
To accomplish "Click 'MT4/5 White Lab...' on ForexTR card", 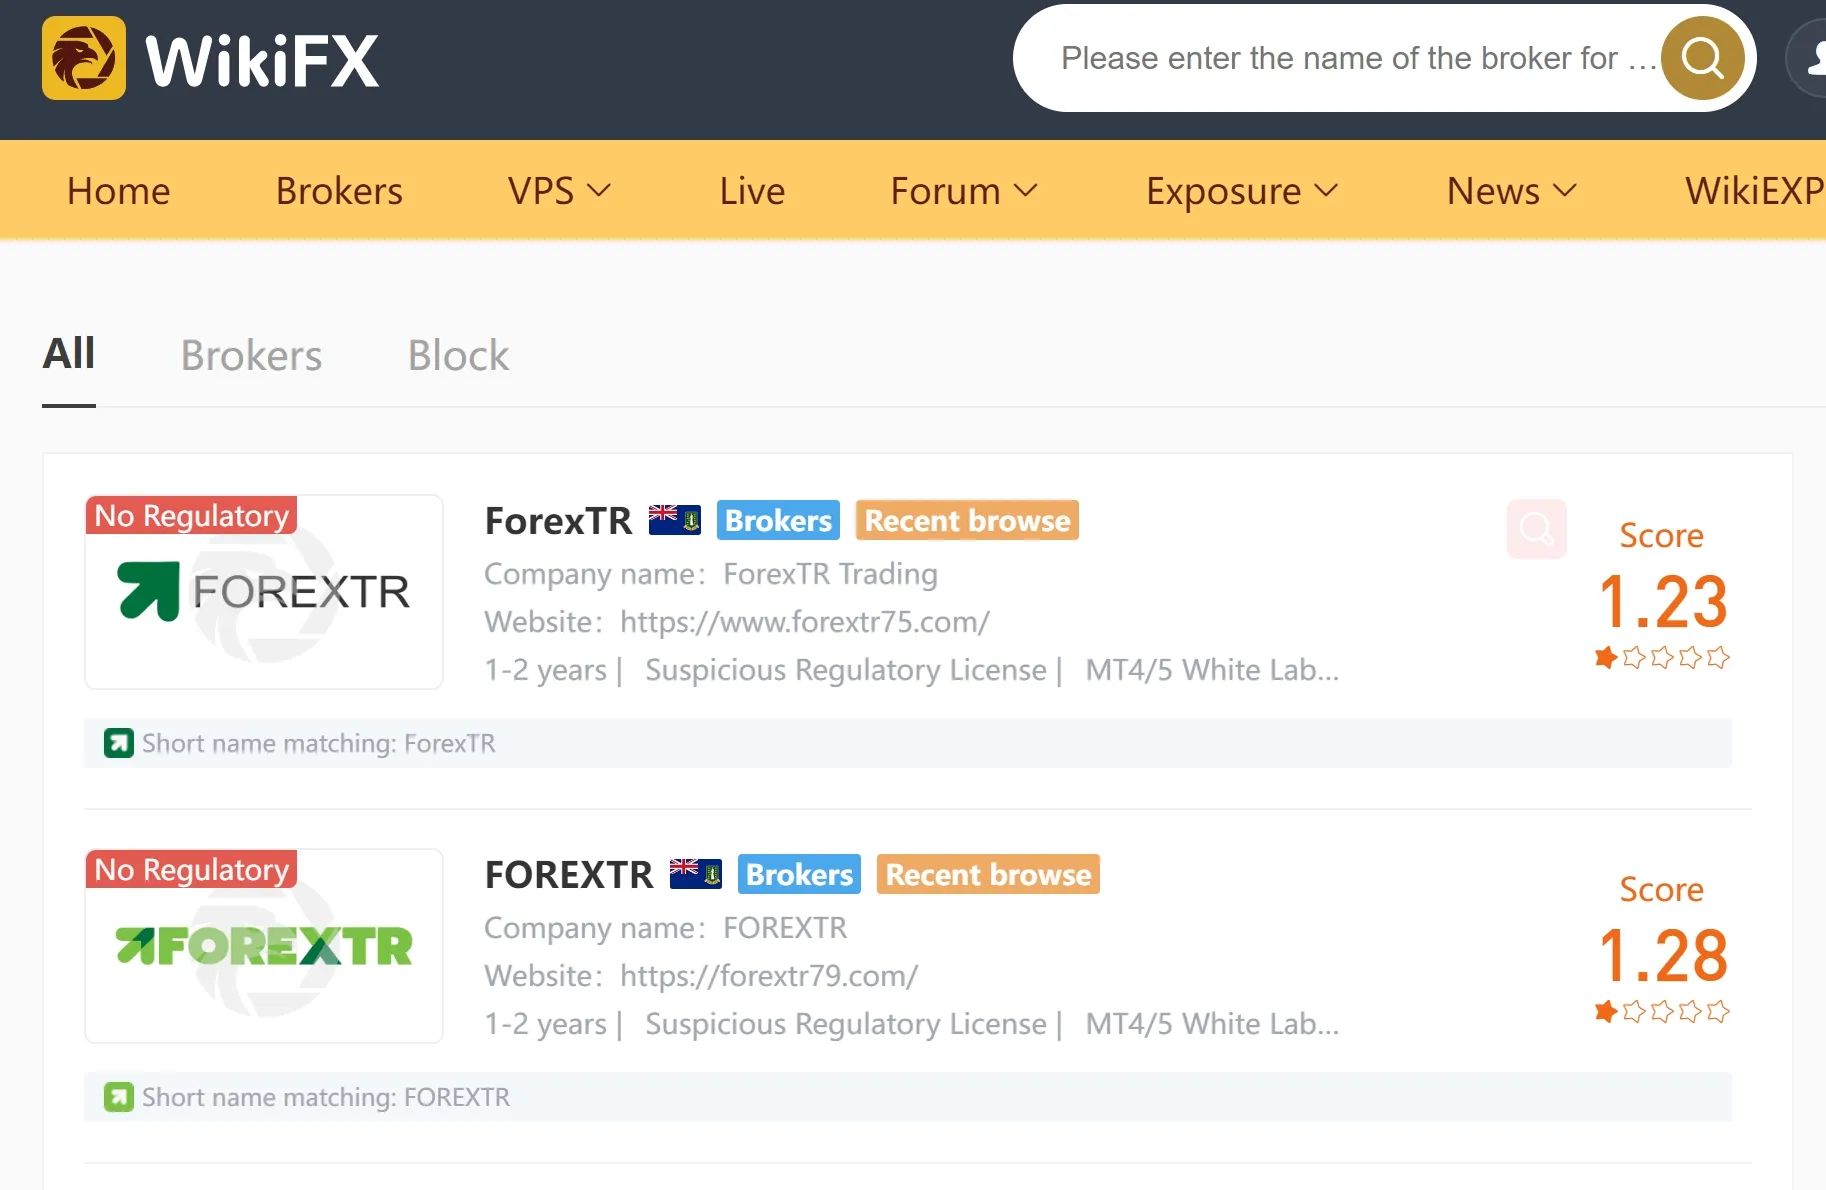I will 1212,670.
